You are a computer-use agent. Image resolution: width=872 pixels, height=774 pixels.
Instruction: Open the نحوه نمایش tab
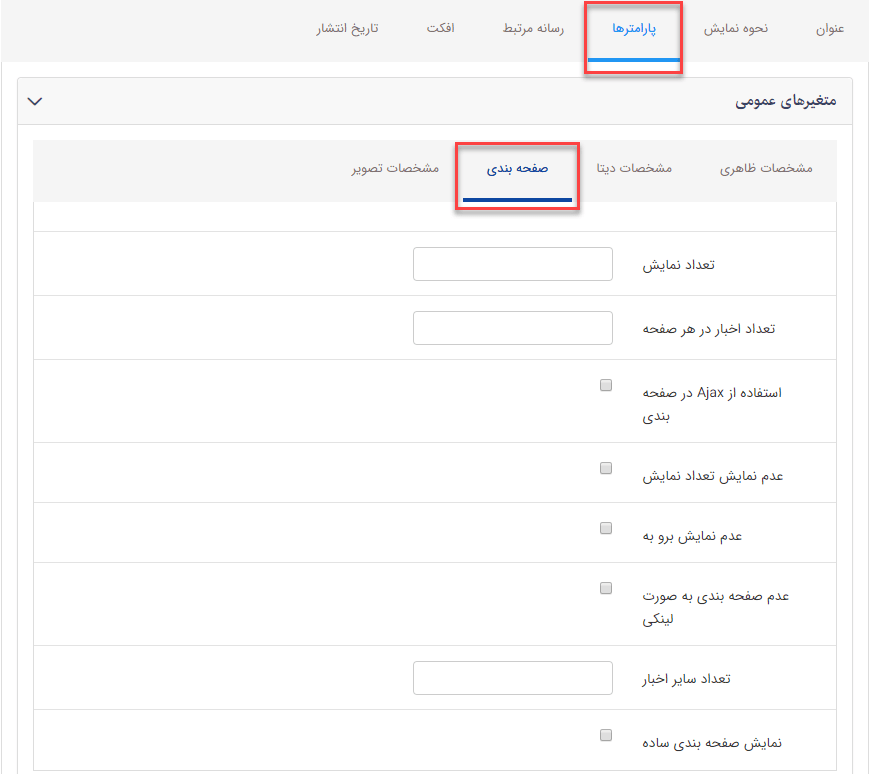(737, 29)
